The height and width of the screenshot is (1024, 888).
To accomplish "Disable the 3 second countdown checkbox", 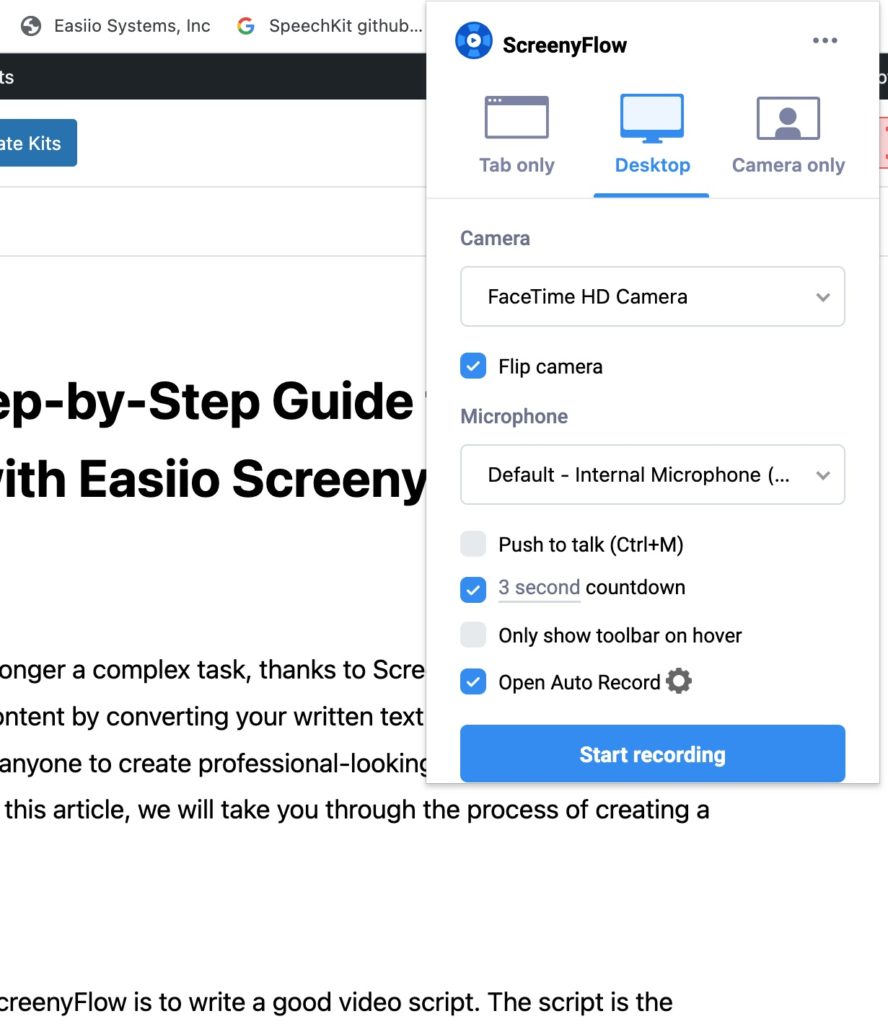I will coord(473,590).
